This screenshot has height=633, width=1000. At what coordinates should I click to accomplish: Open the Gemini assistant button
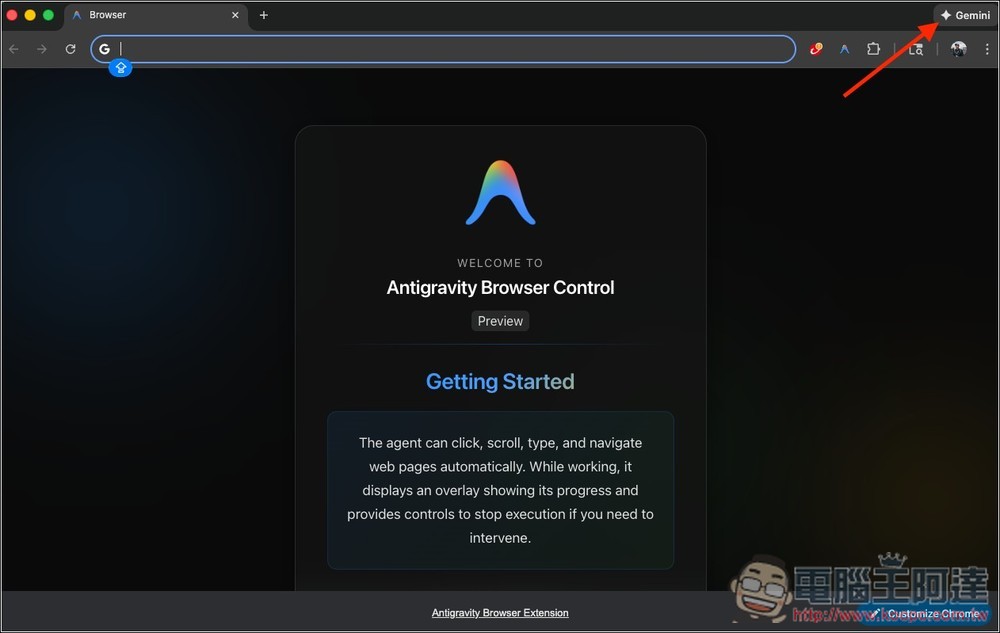(965, 15)
